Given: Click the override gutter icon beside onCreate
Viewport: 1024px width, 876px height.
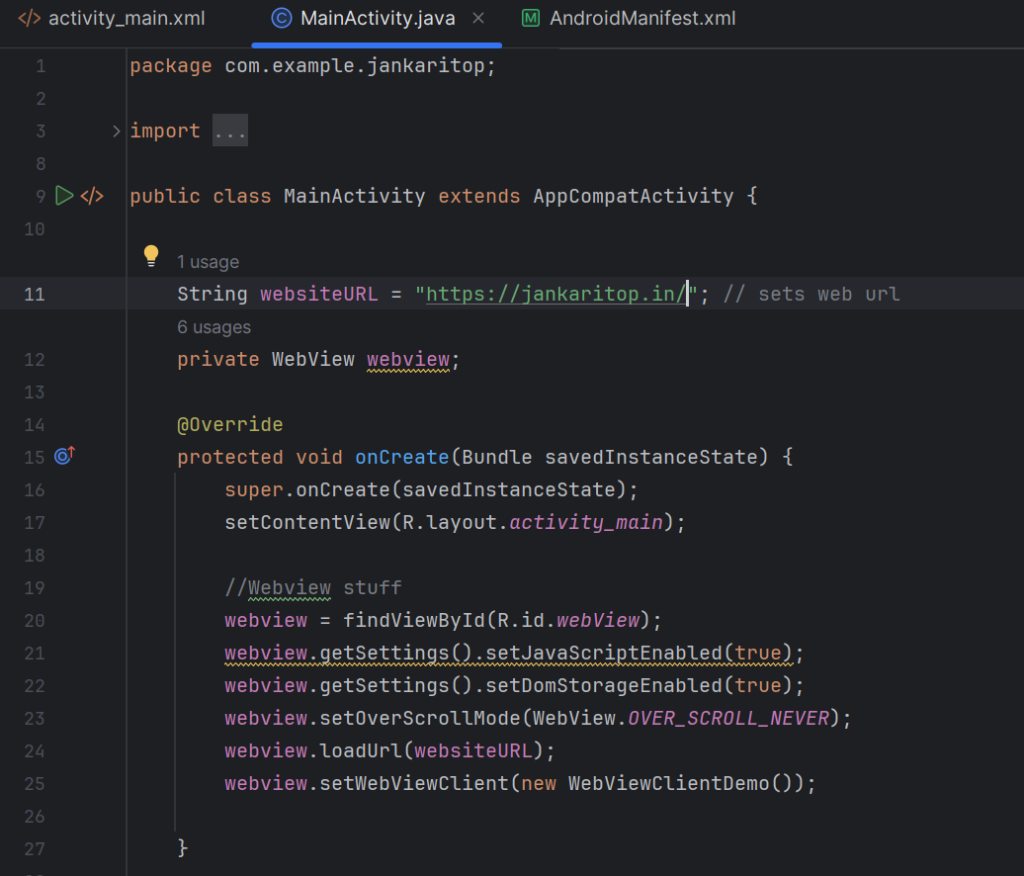Looking at the screenshot, I should tap(65, 455).
